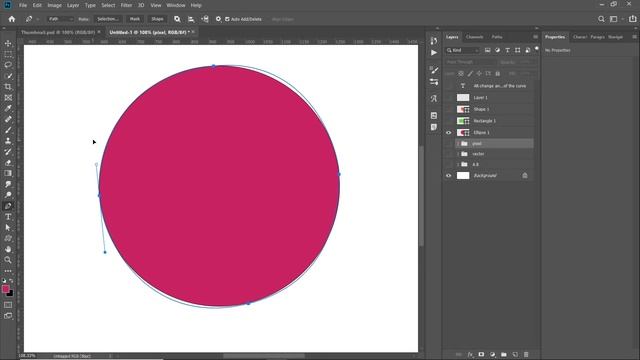Expand the vector group folder
640x360 pixels.
pos(458,154)
